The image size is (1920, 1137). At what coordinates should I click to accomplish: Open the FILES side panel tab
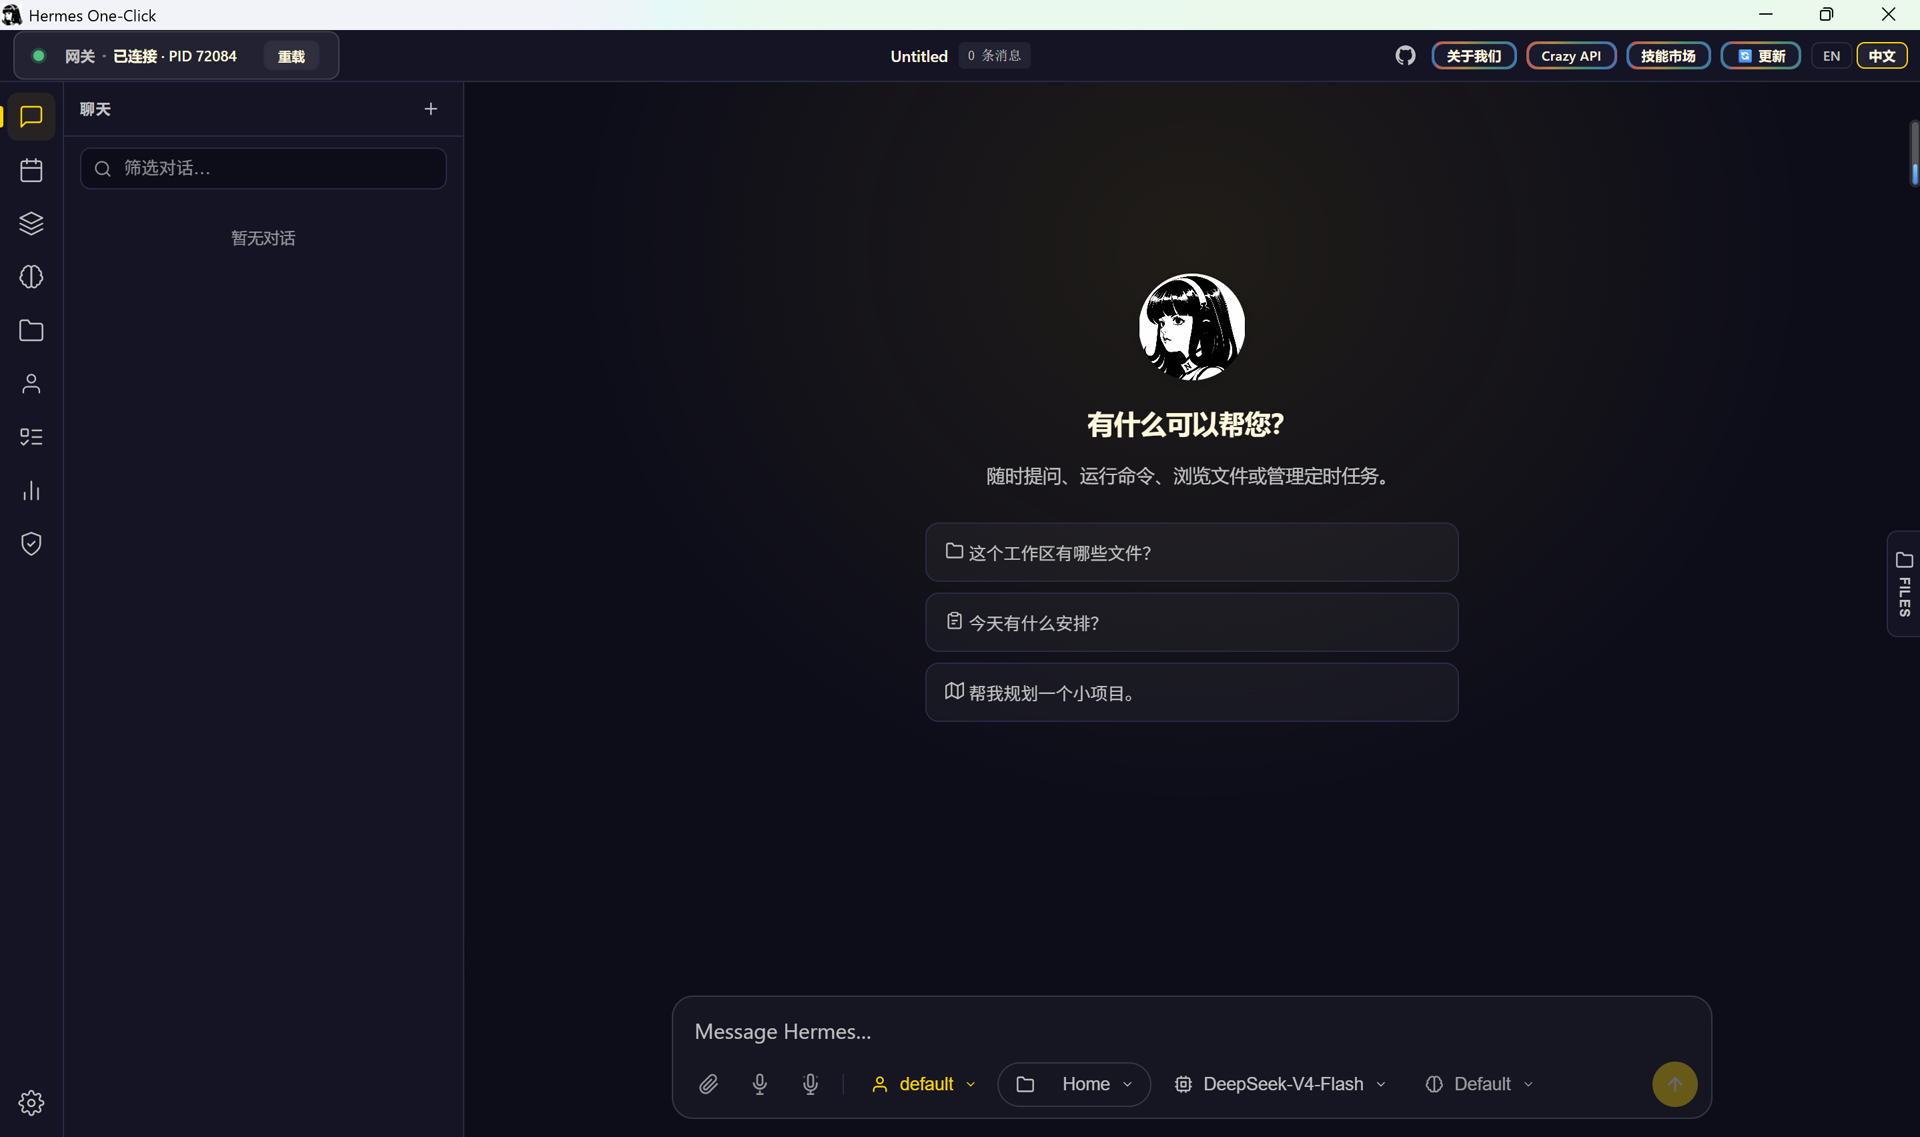(1904, 584)
